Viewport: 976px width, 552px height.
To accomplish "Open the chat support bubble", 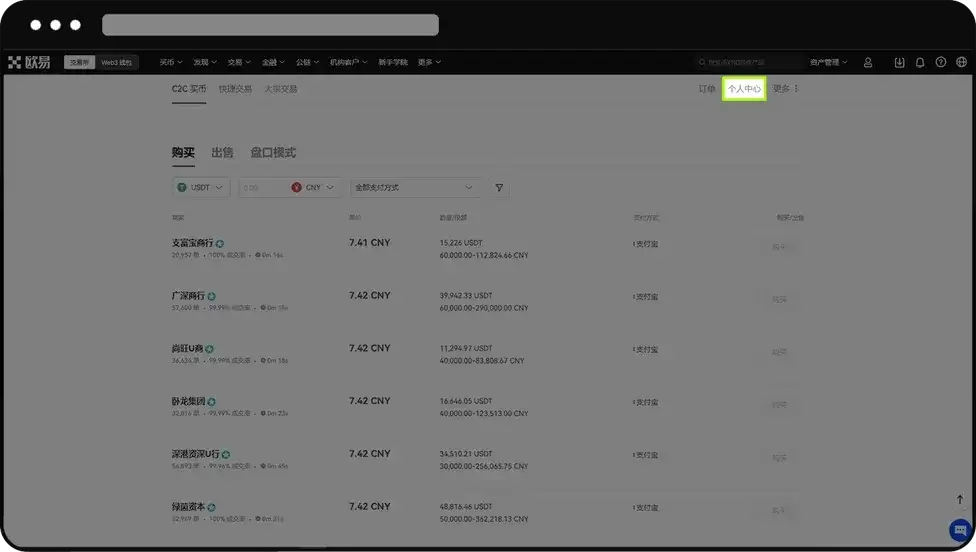I will (961, 530).
